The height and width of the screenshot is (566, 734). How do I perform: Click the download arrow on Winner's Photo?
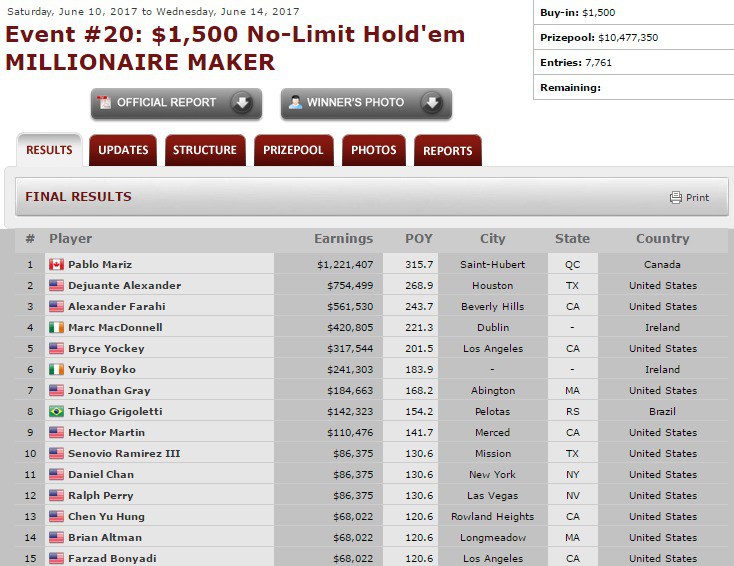(x=431, y=103)
